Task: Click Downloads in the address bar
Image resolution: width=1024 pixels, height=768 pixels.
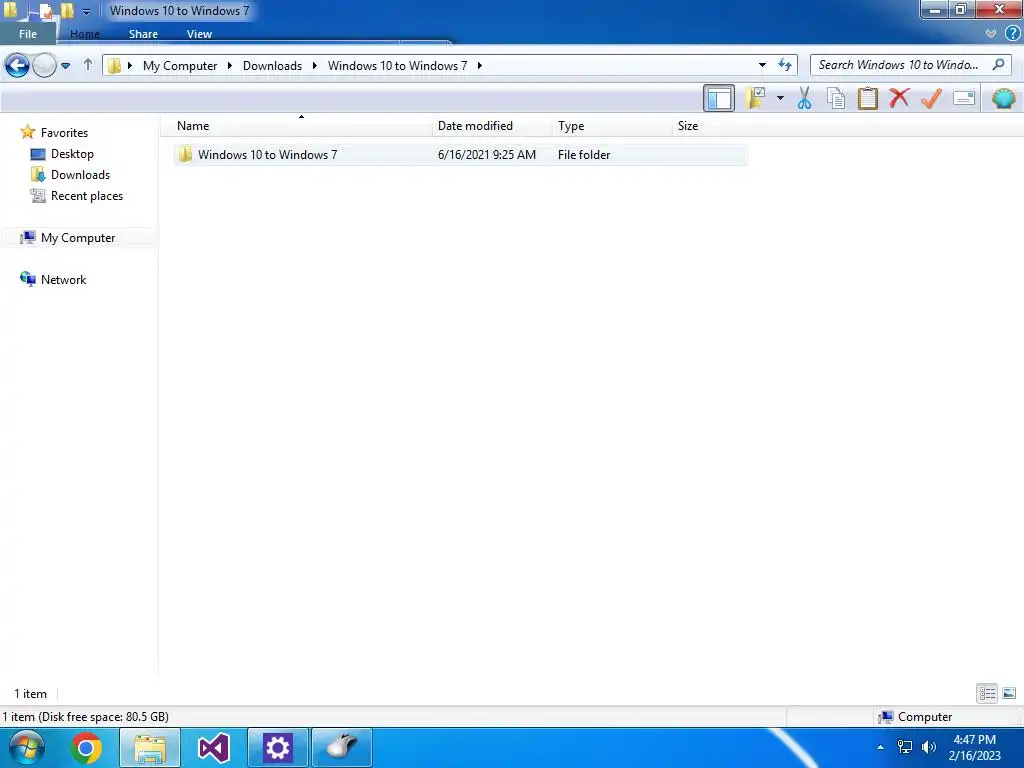Action: pyautogui.click(x=272, y=65)
